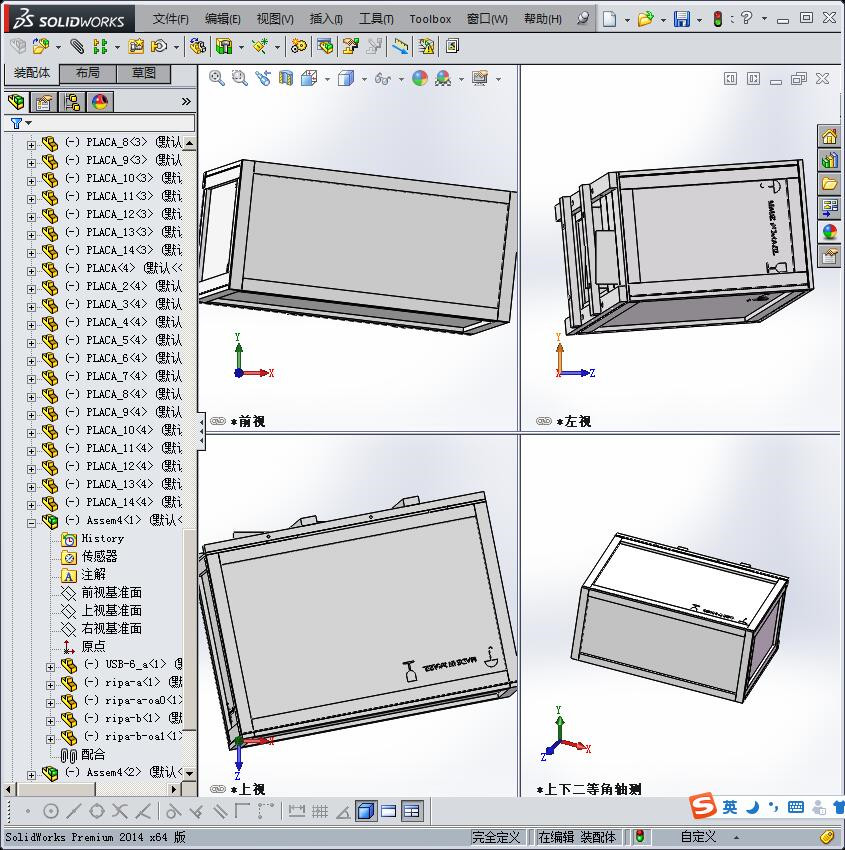The image size is (845, 850).
Task: Click the tag icon in status bar
Action: (x=827, y=836)
